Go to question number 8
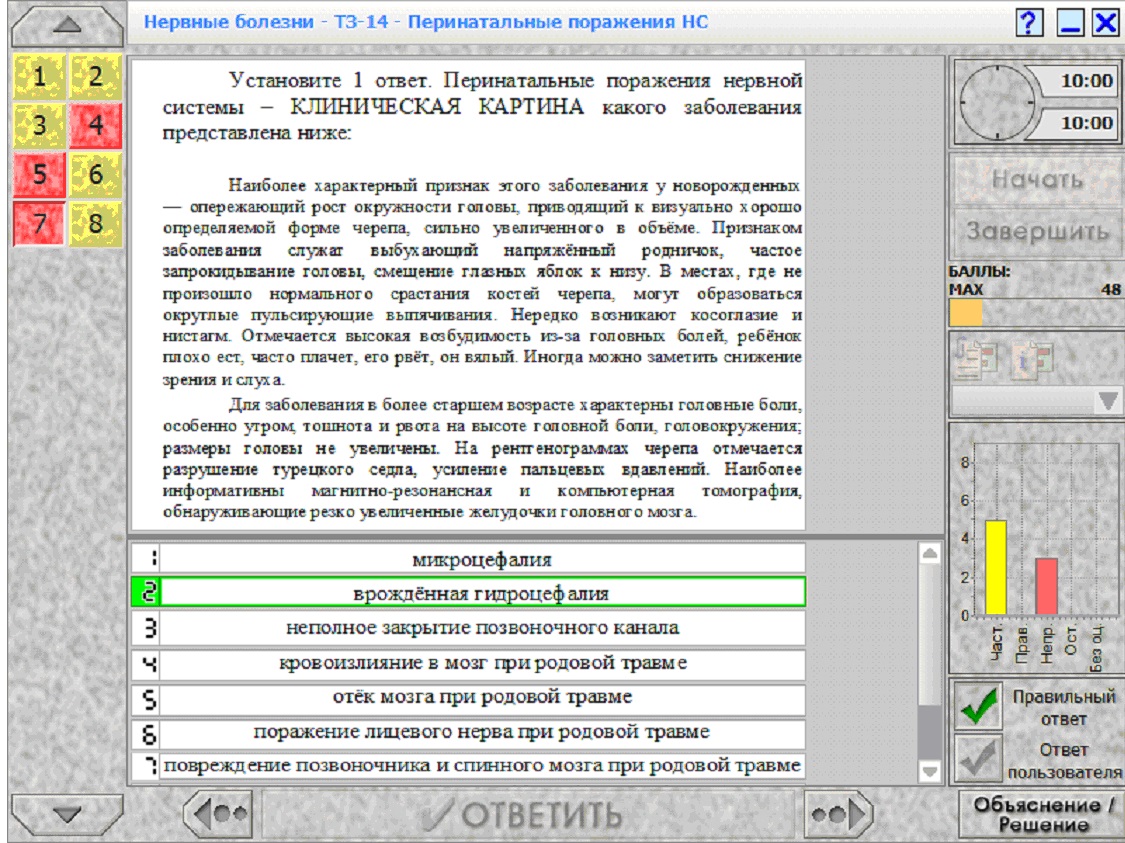The height and width of the screenshot is (843, 1125). point(96,224)
